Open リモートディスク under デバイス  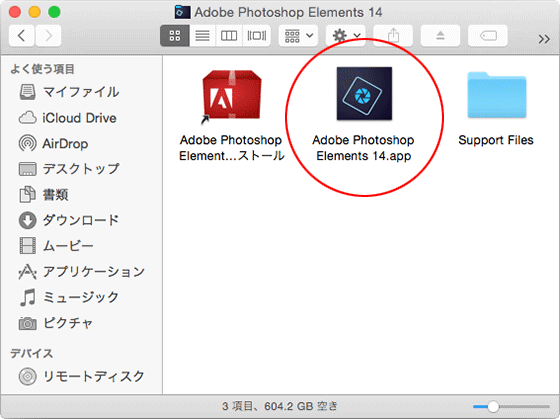coord(81,376)
